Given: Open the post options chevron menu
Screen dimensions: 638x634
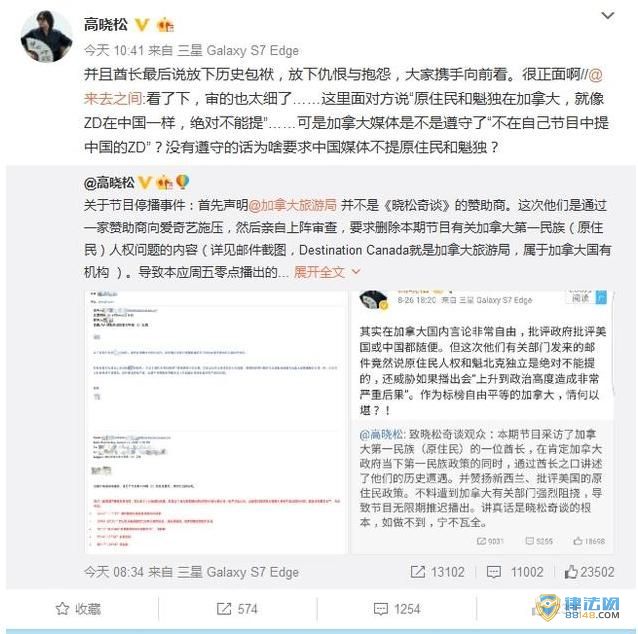Looking at the screenshot, I should click(x=607, y=16).
